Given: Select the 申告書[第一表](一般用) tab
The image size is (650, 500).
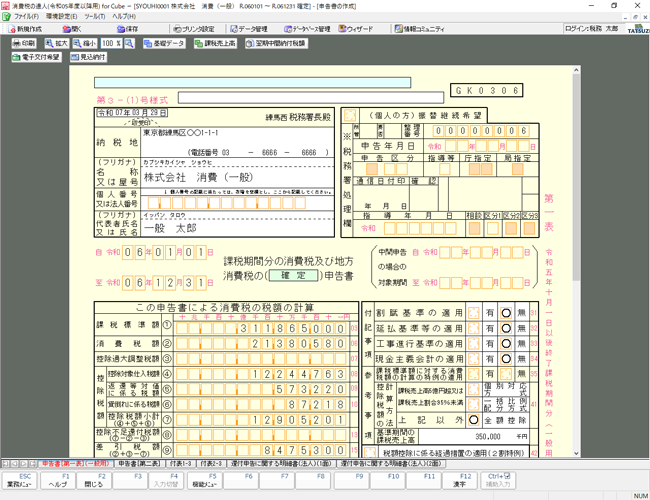Looking at the screenshot, I should tap(75, 464).
